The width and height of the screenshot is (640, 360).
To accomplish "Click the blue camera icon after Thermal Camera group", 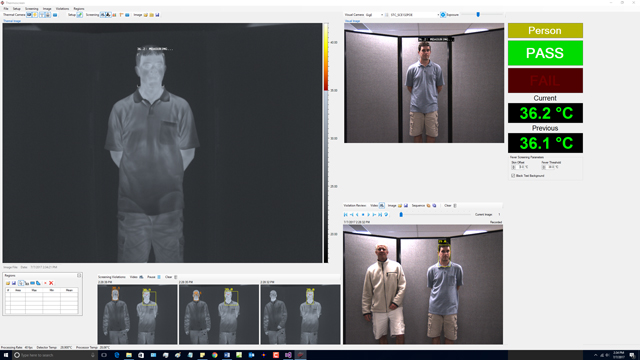I will (55, 15).
